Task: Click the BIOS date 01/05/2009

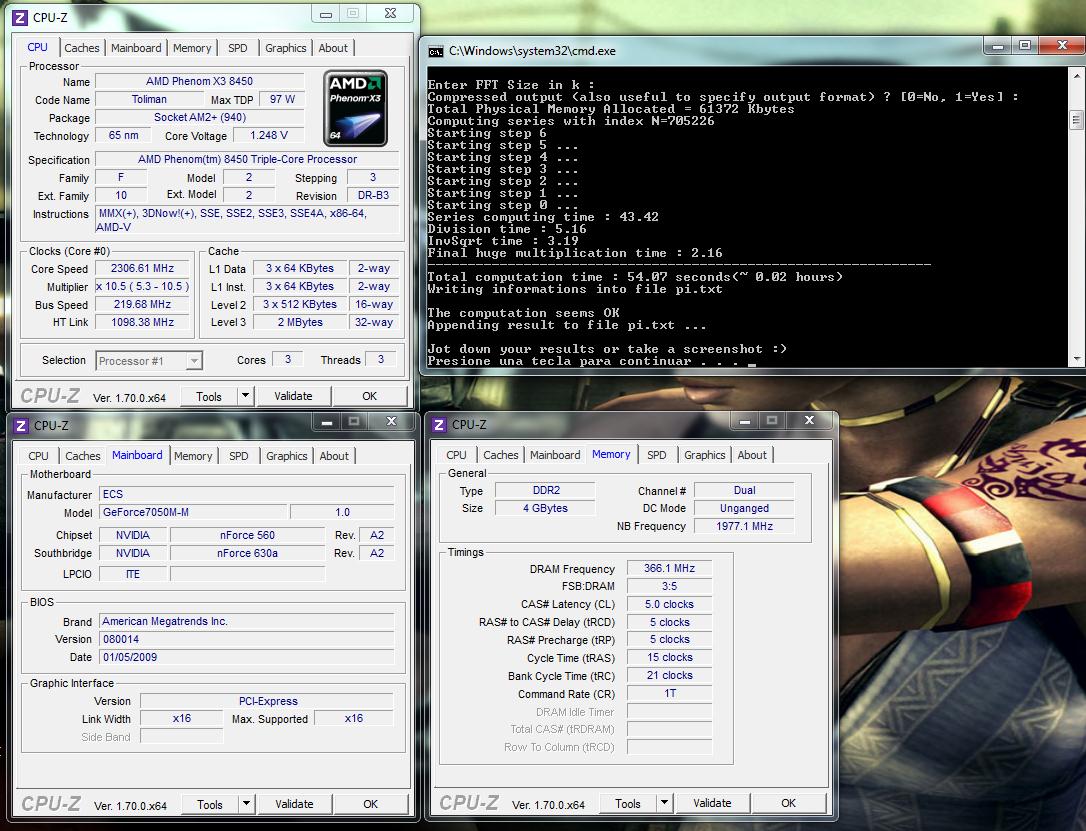Action: [x=247, y=657]
